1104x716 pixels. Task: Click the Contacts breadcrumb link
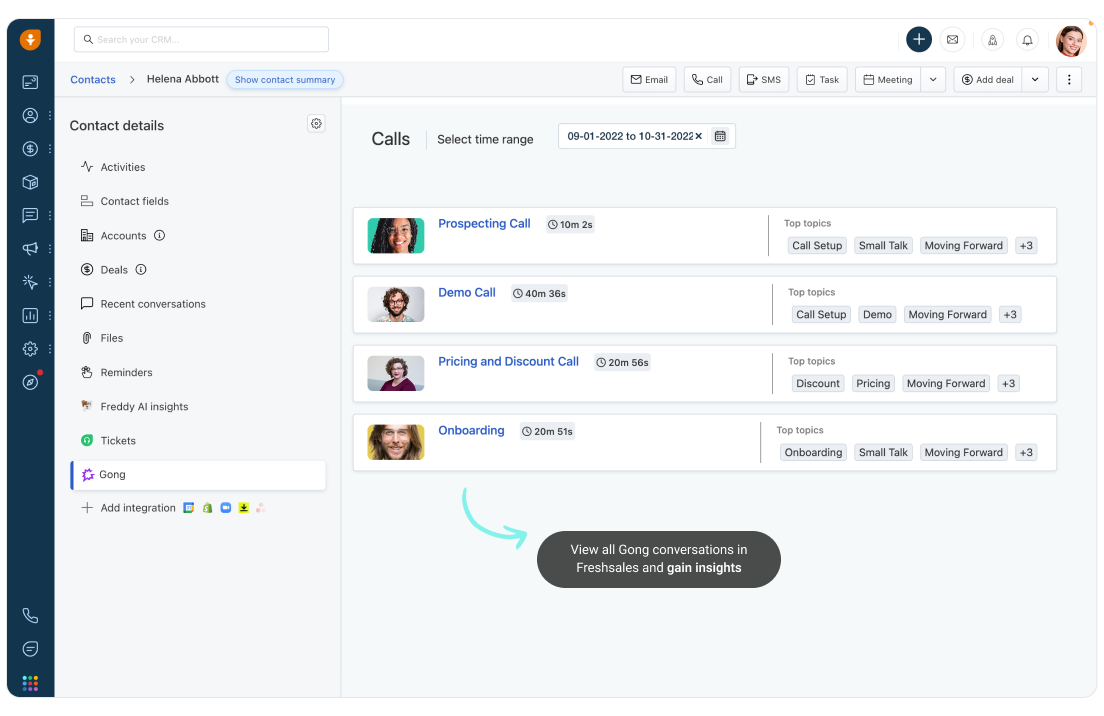coord(93,80)
